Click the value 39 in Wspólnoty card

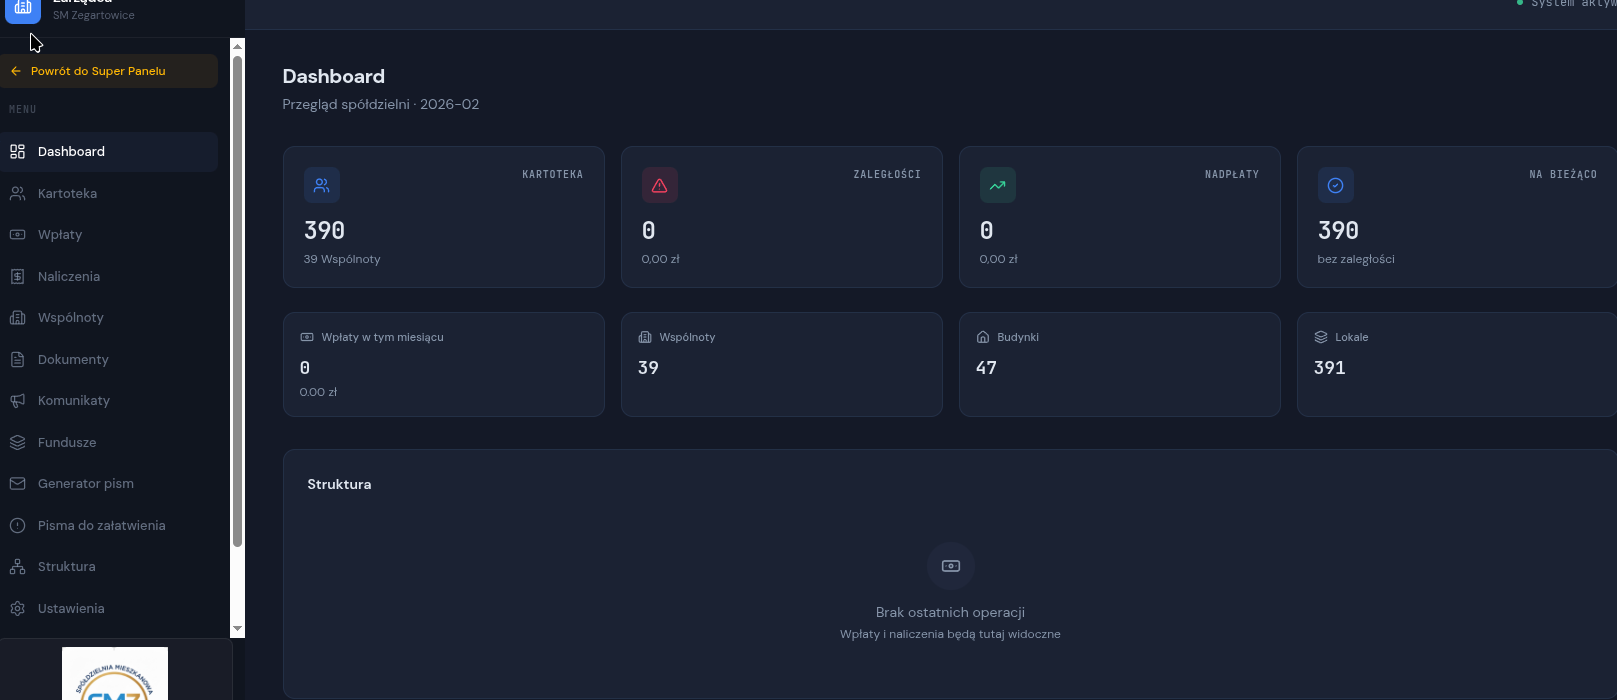(x=648, y=368)
